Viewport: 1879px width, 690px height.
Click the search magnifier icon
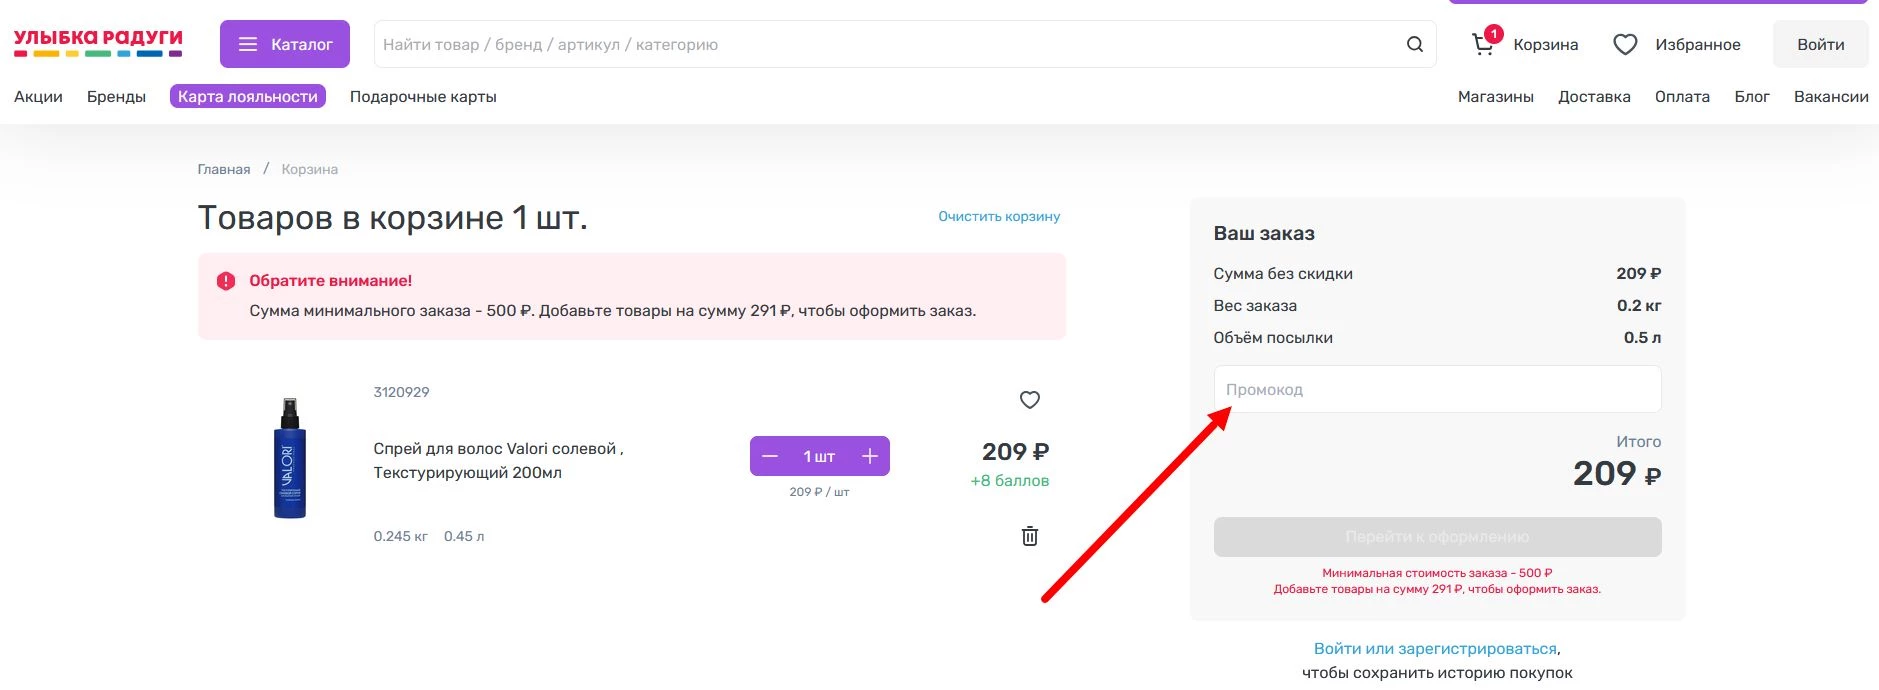(1414, 44)
